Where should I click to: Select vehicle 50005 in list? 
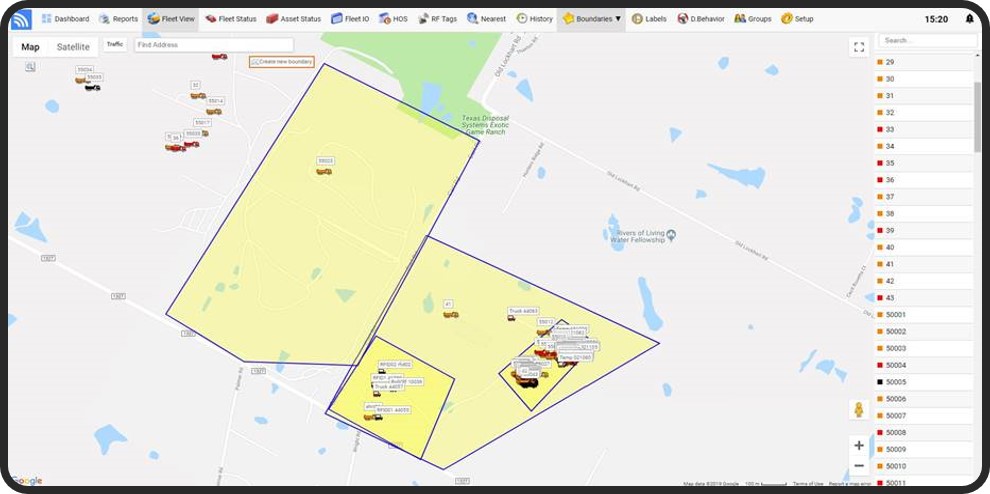point(924,382)
